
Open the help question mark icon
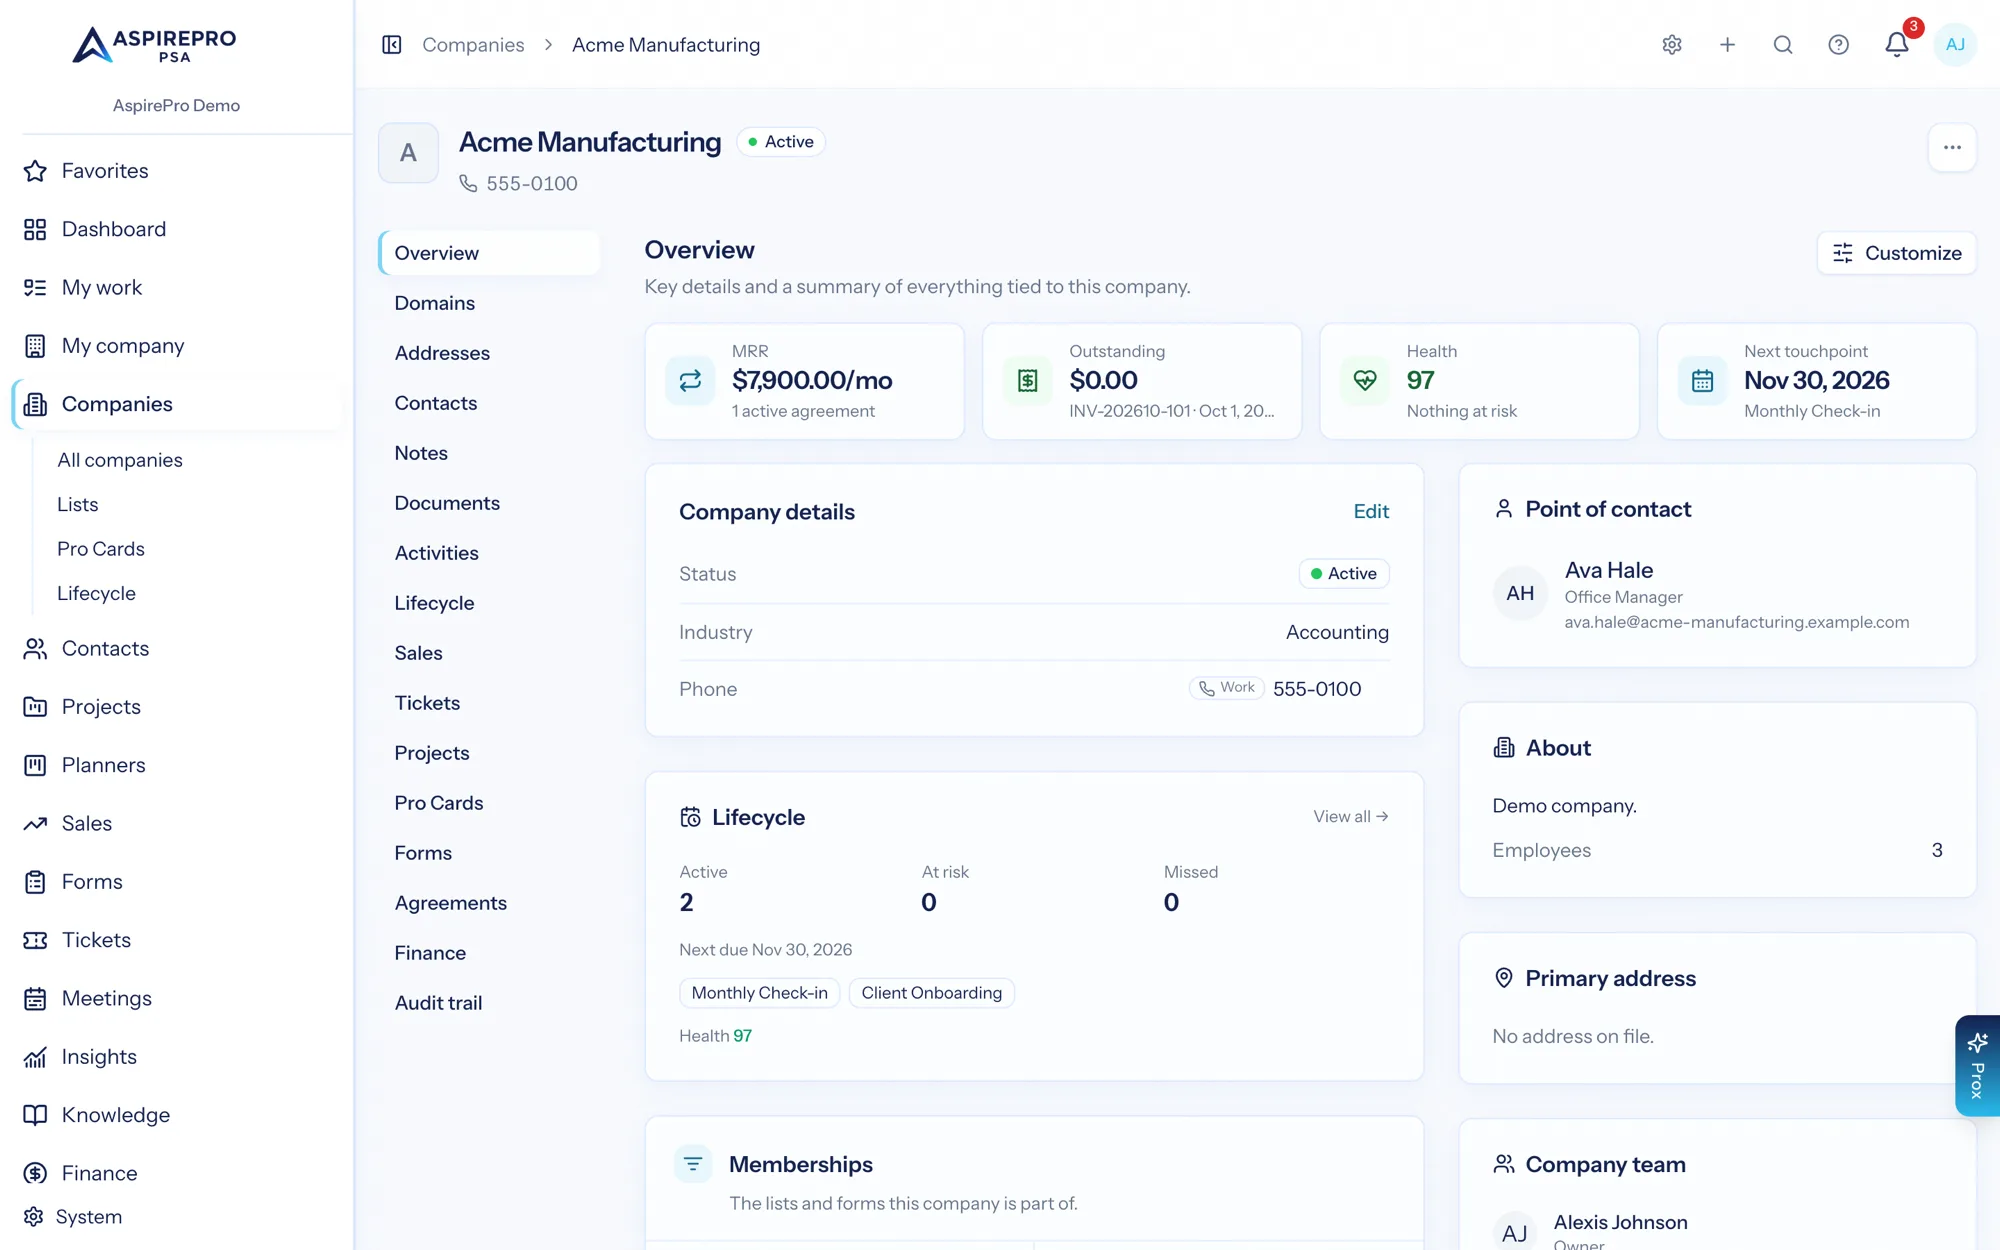click(x=1838, y=45)
